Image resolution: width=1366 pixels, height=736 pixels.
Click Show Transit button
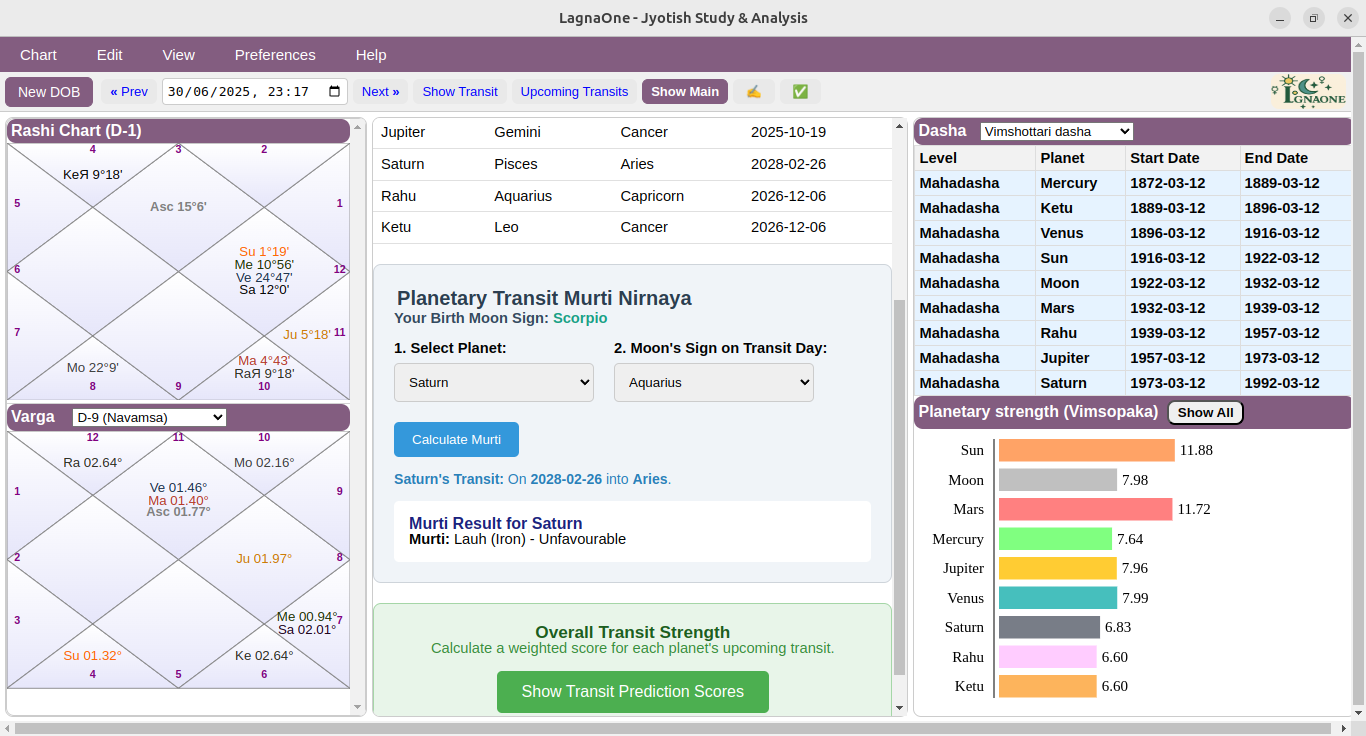click(460, 92)
